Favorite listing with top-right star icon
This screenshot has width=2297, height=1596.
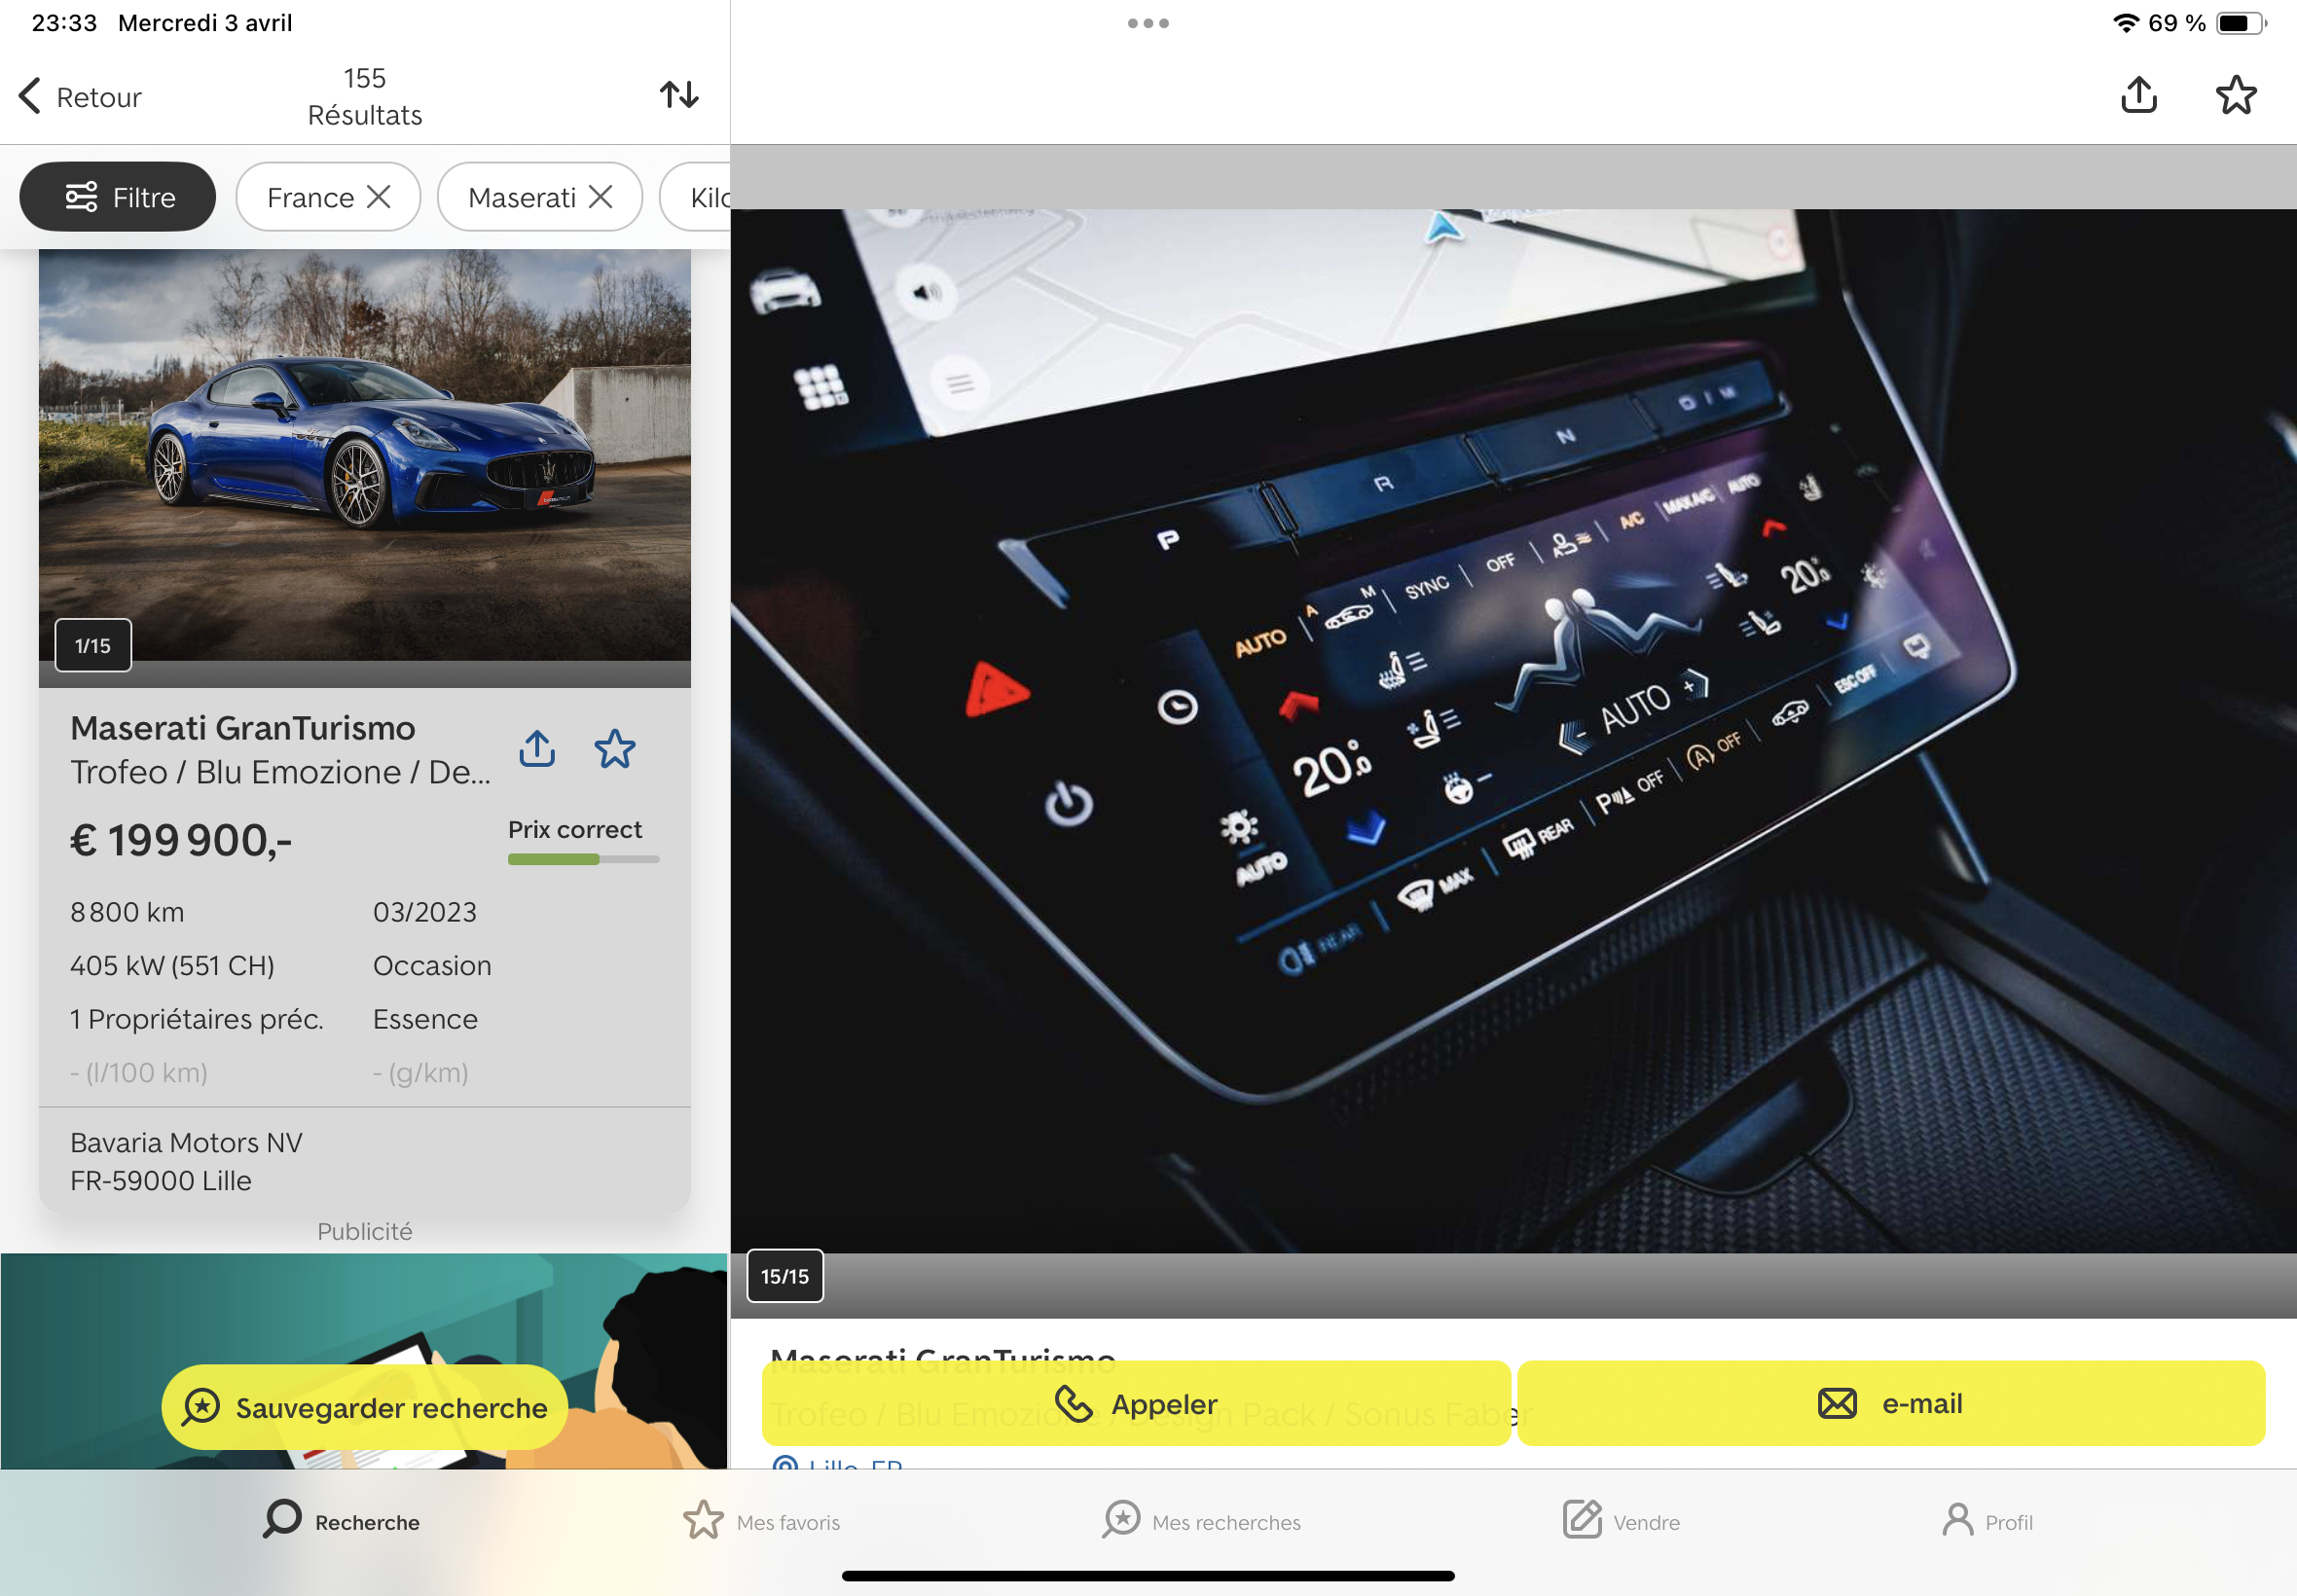[x=2235, y=95]
